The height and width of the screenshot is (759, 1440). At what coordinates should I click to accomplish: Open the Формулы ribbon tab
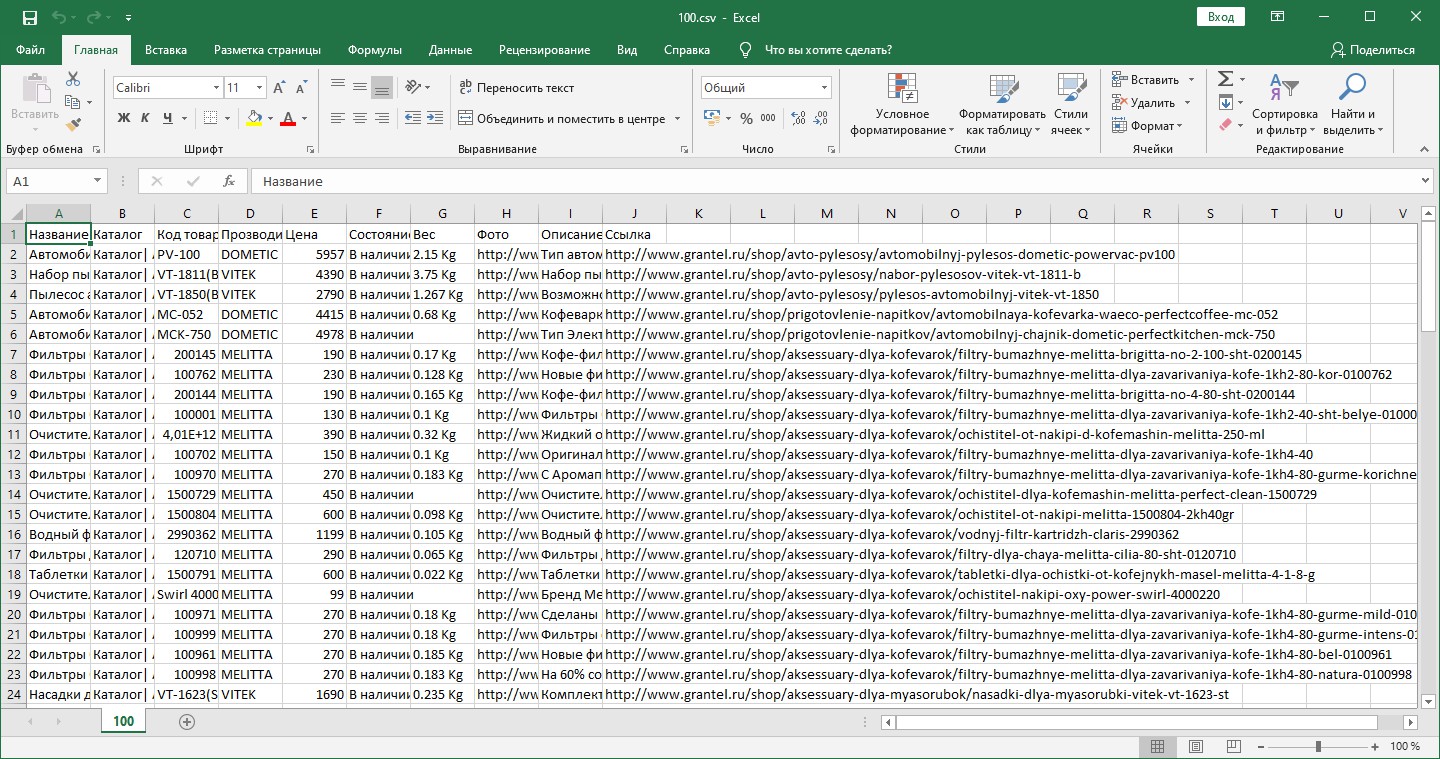pos(375,50)
